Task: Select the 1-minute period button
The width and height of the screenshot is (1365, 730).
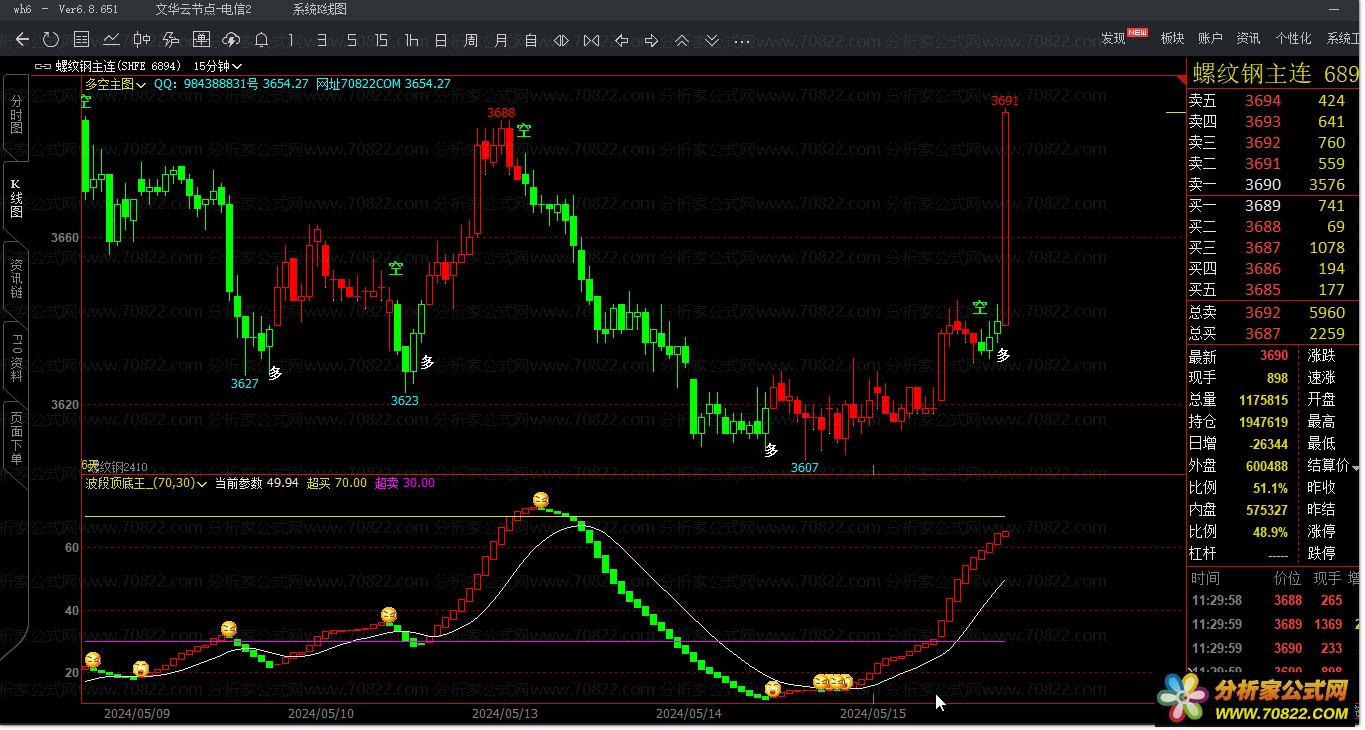Action: [x=291, y=40]
